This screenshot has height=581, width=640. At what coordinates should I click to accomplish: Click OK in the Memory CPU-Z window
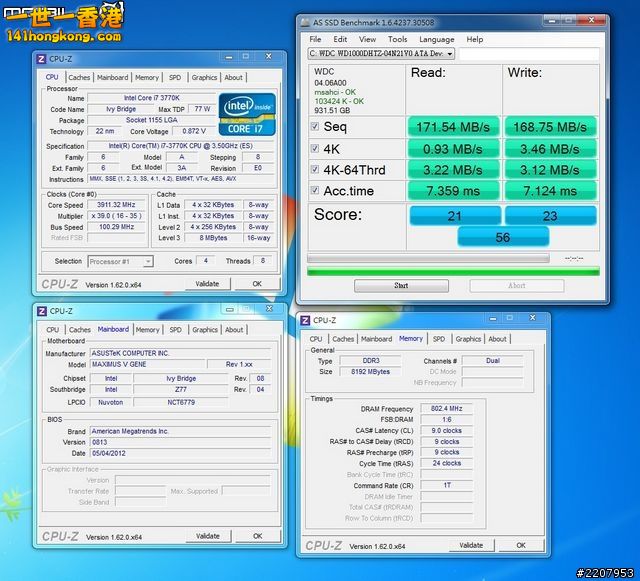pos(520,546)
